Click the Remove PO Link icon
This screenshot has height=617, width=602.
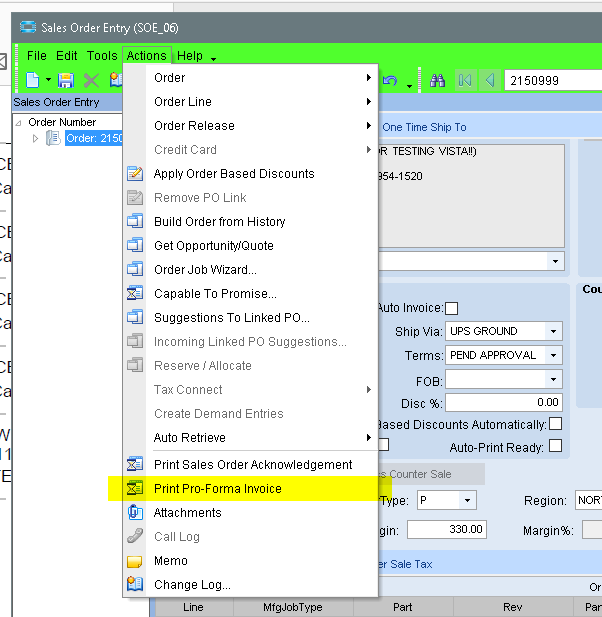pos(135,198)
